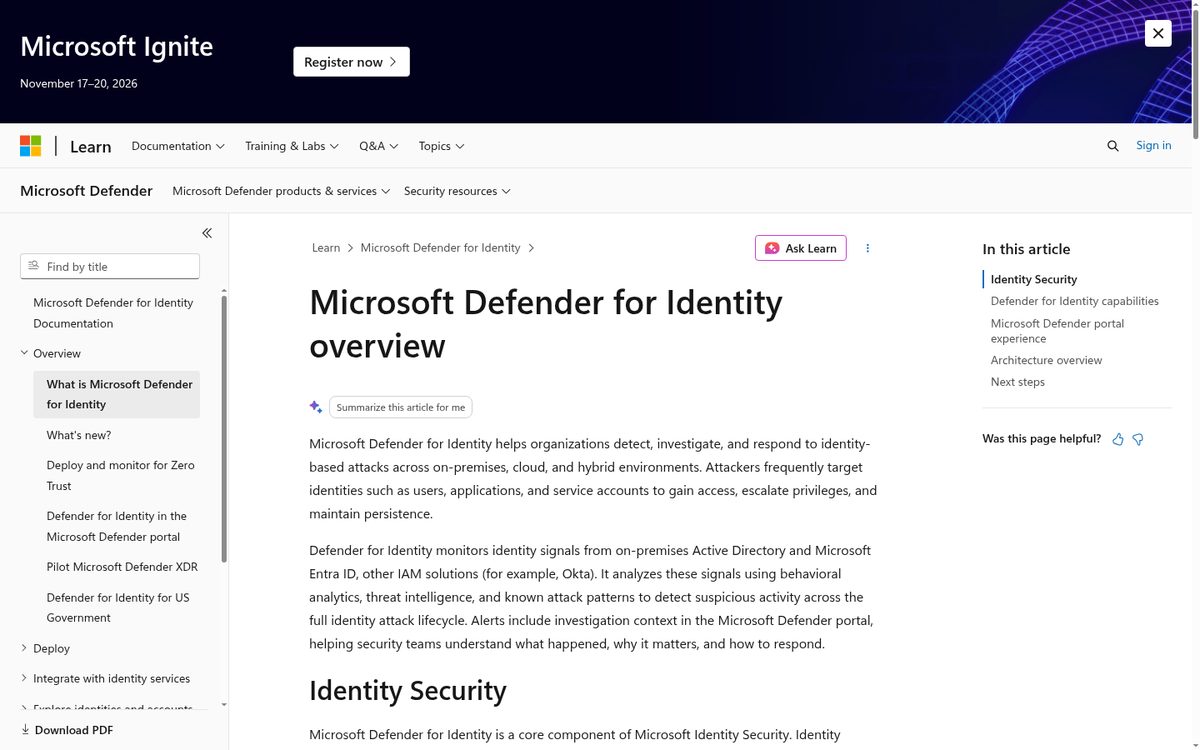Click the filter icon in Find by title
Screen dimensions: 1200x750
33,266
